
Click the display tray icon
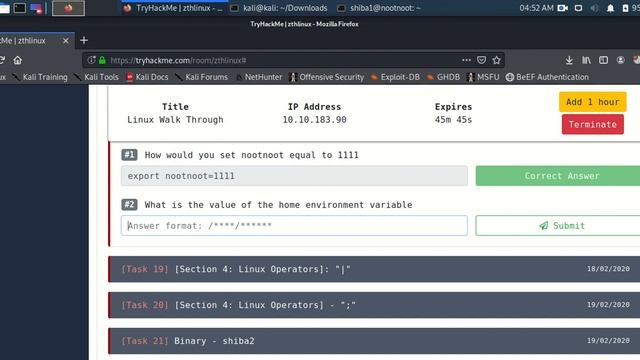coord(578,8)
